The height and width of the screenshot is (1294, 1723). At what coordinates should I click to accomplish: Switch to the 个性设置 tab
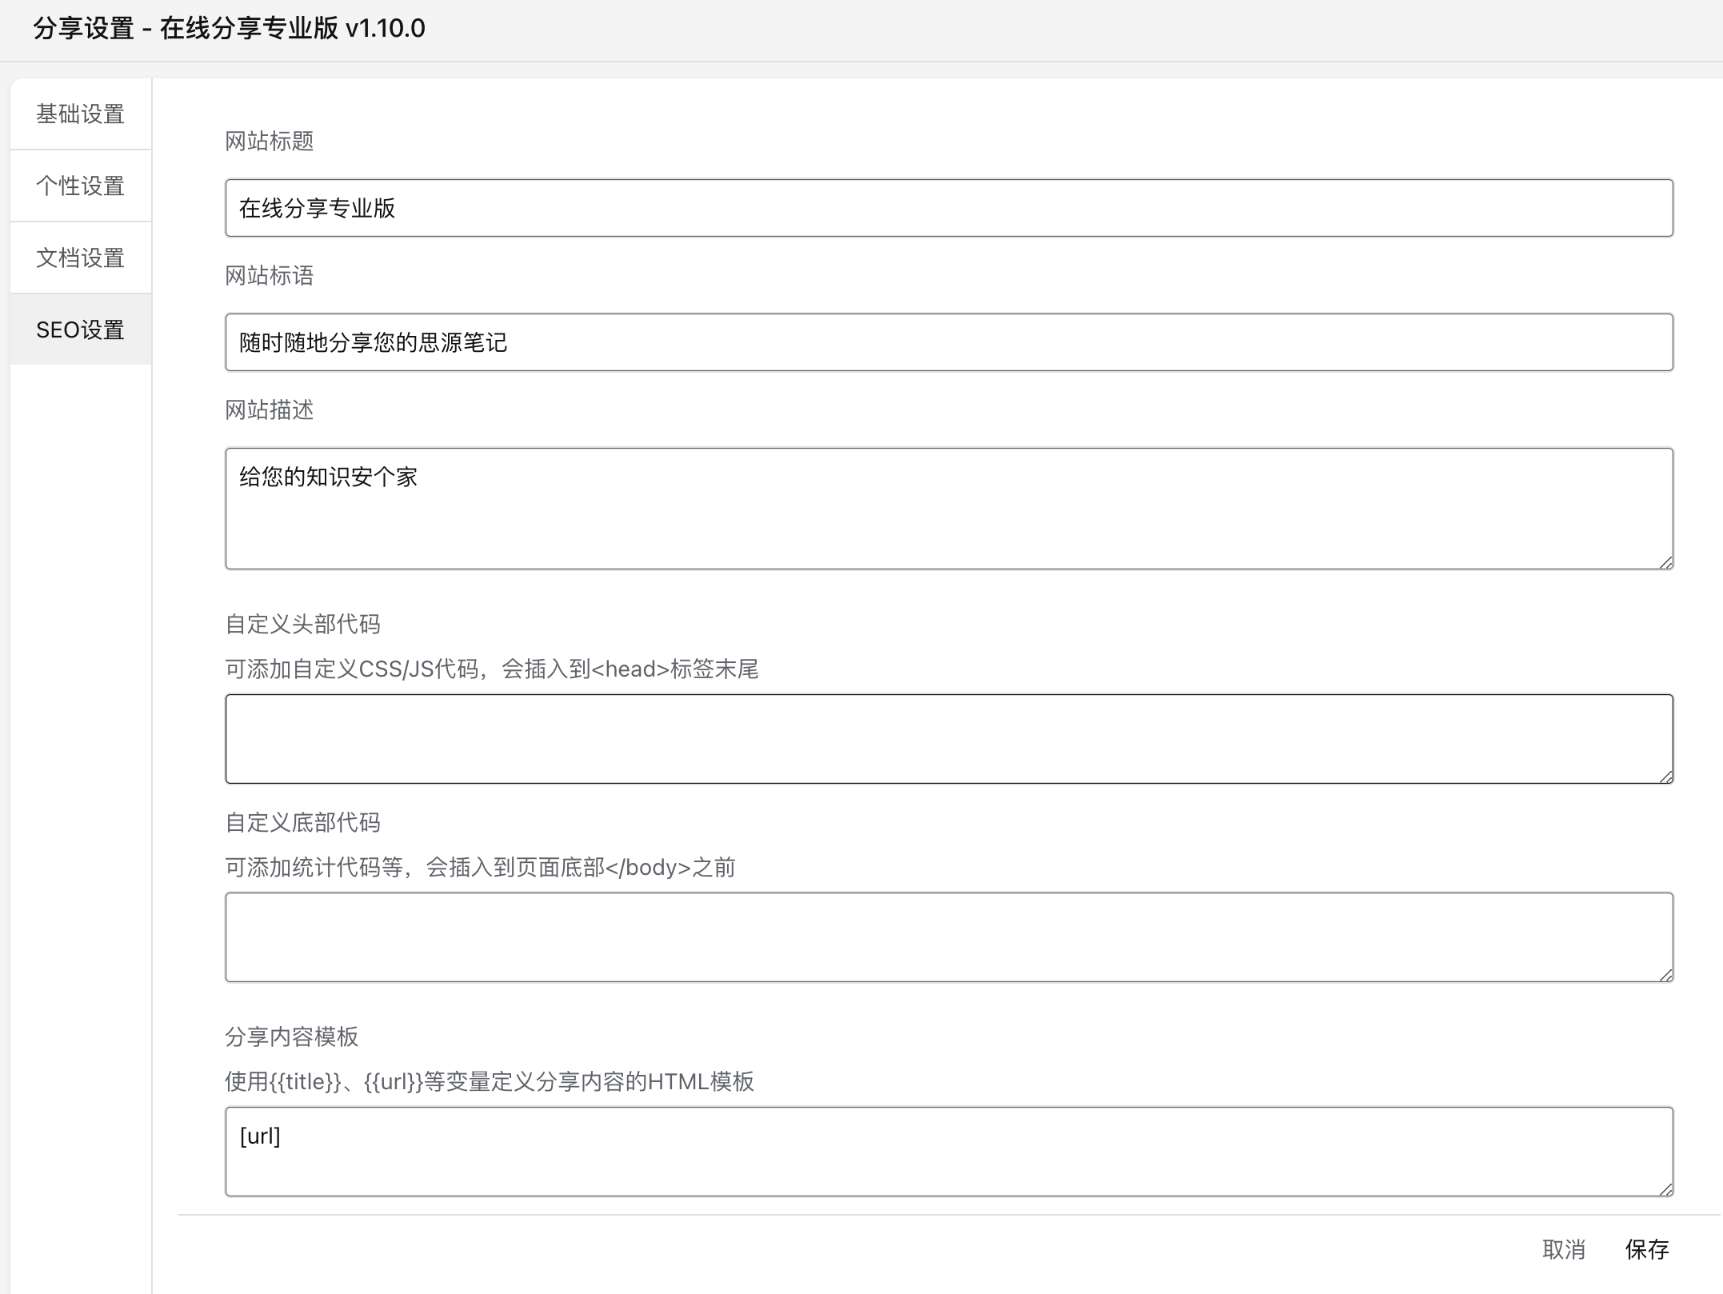click(80, 186)
